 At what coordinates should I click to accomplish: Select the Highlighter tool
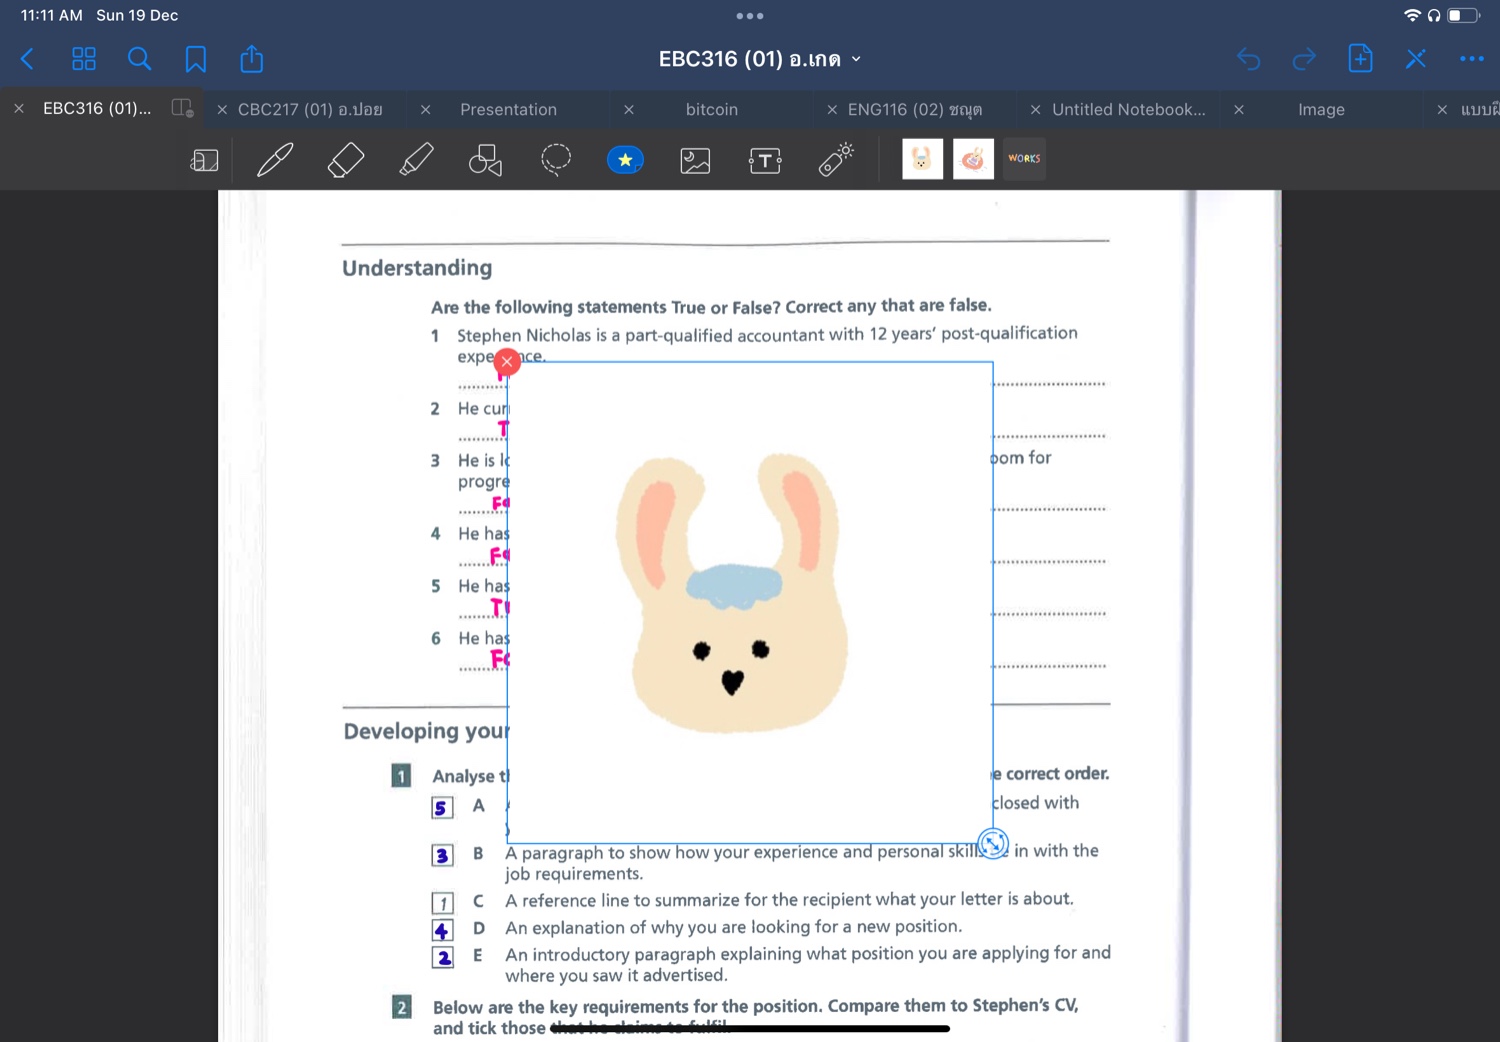coord(416,160)
